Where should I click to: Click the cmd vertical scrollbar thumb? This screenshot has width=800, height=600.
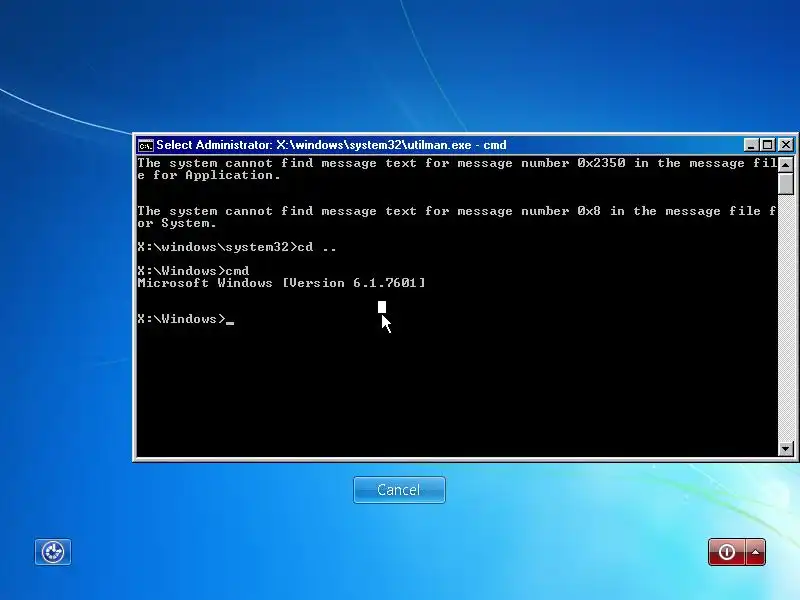[x=786, y=184]
